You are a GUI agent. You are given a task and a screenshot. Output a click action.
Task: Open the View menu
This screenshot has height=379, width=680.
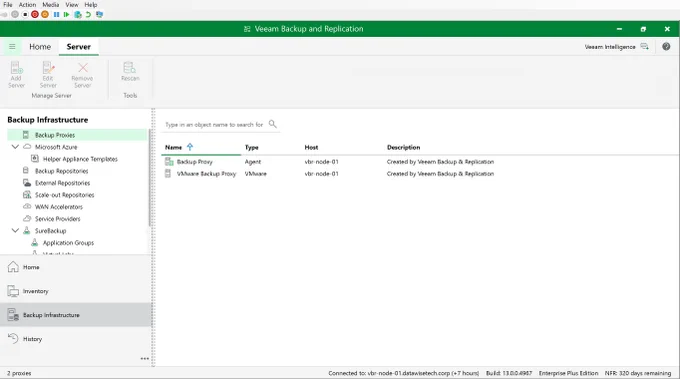[x=72, y=5]
